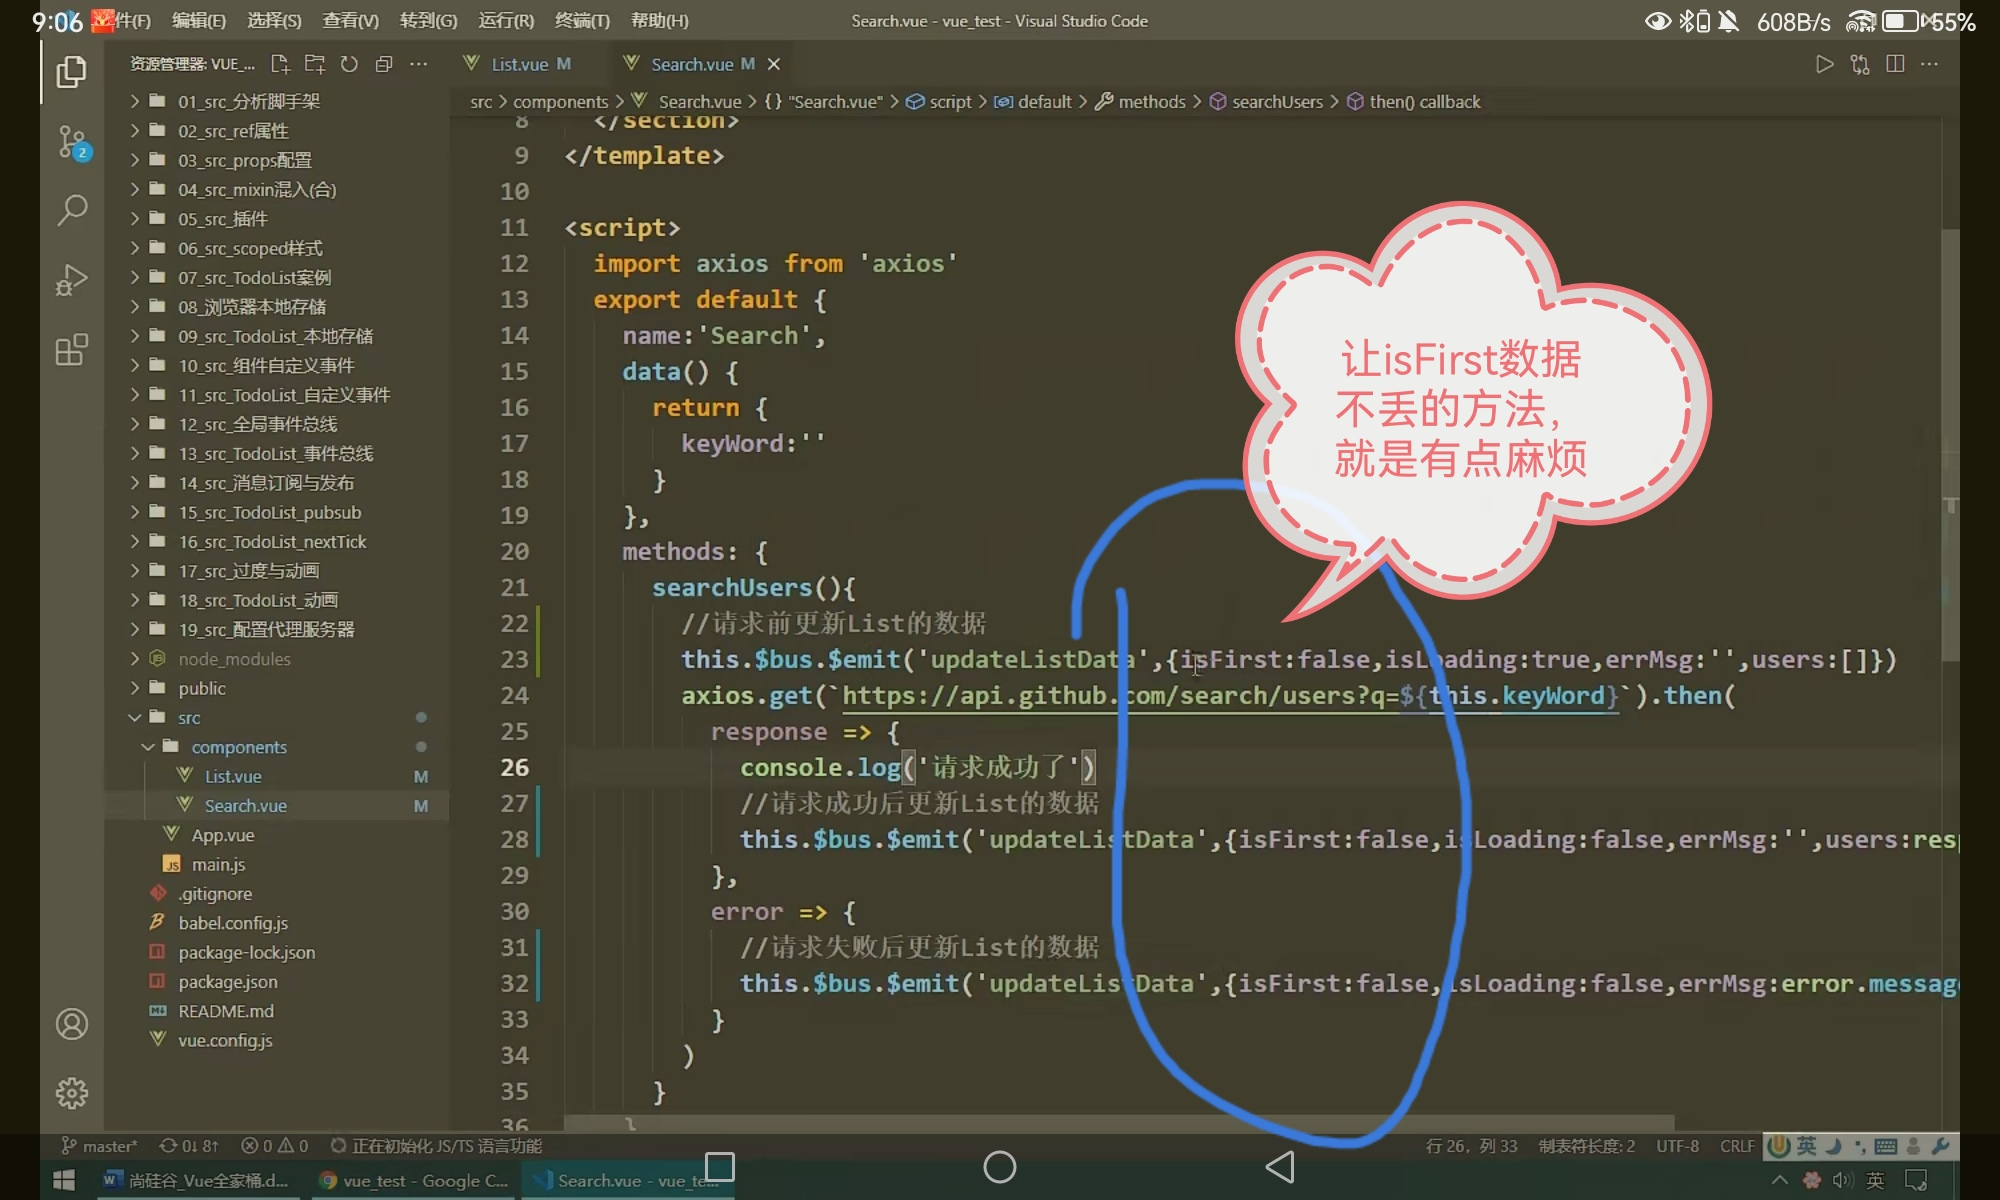Viewport: 2000px width, 1200px height.
Task: Open the Extensions view
Action: pos(71,350)
